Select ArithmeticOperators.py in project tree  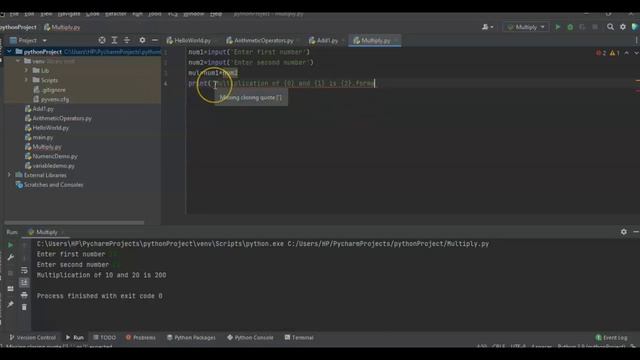[x=62, y=118]
